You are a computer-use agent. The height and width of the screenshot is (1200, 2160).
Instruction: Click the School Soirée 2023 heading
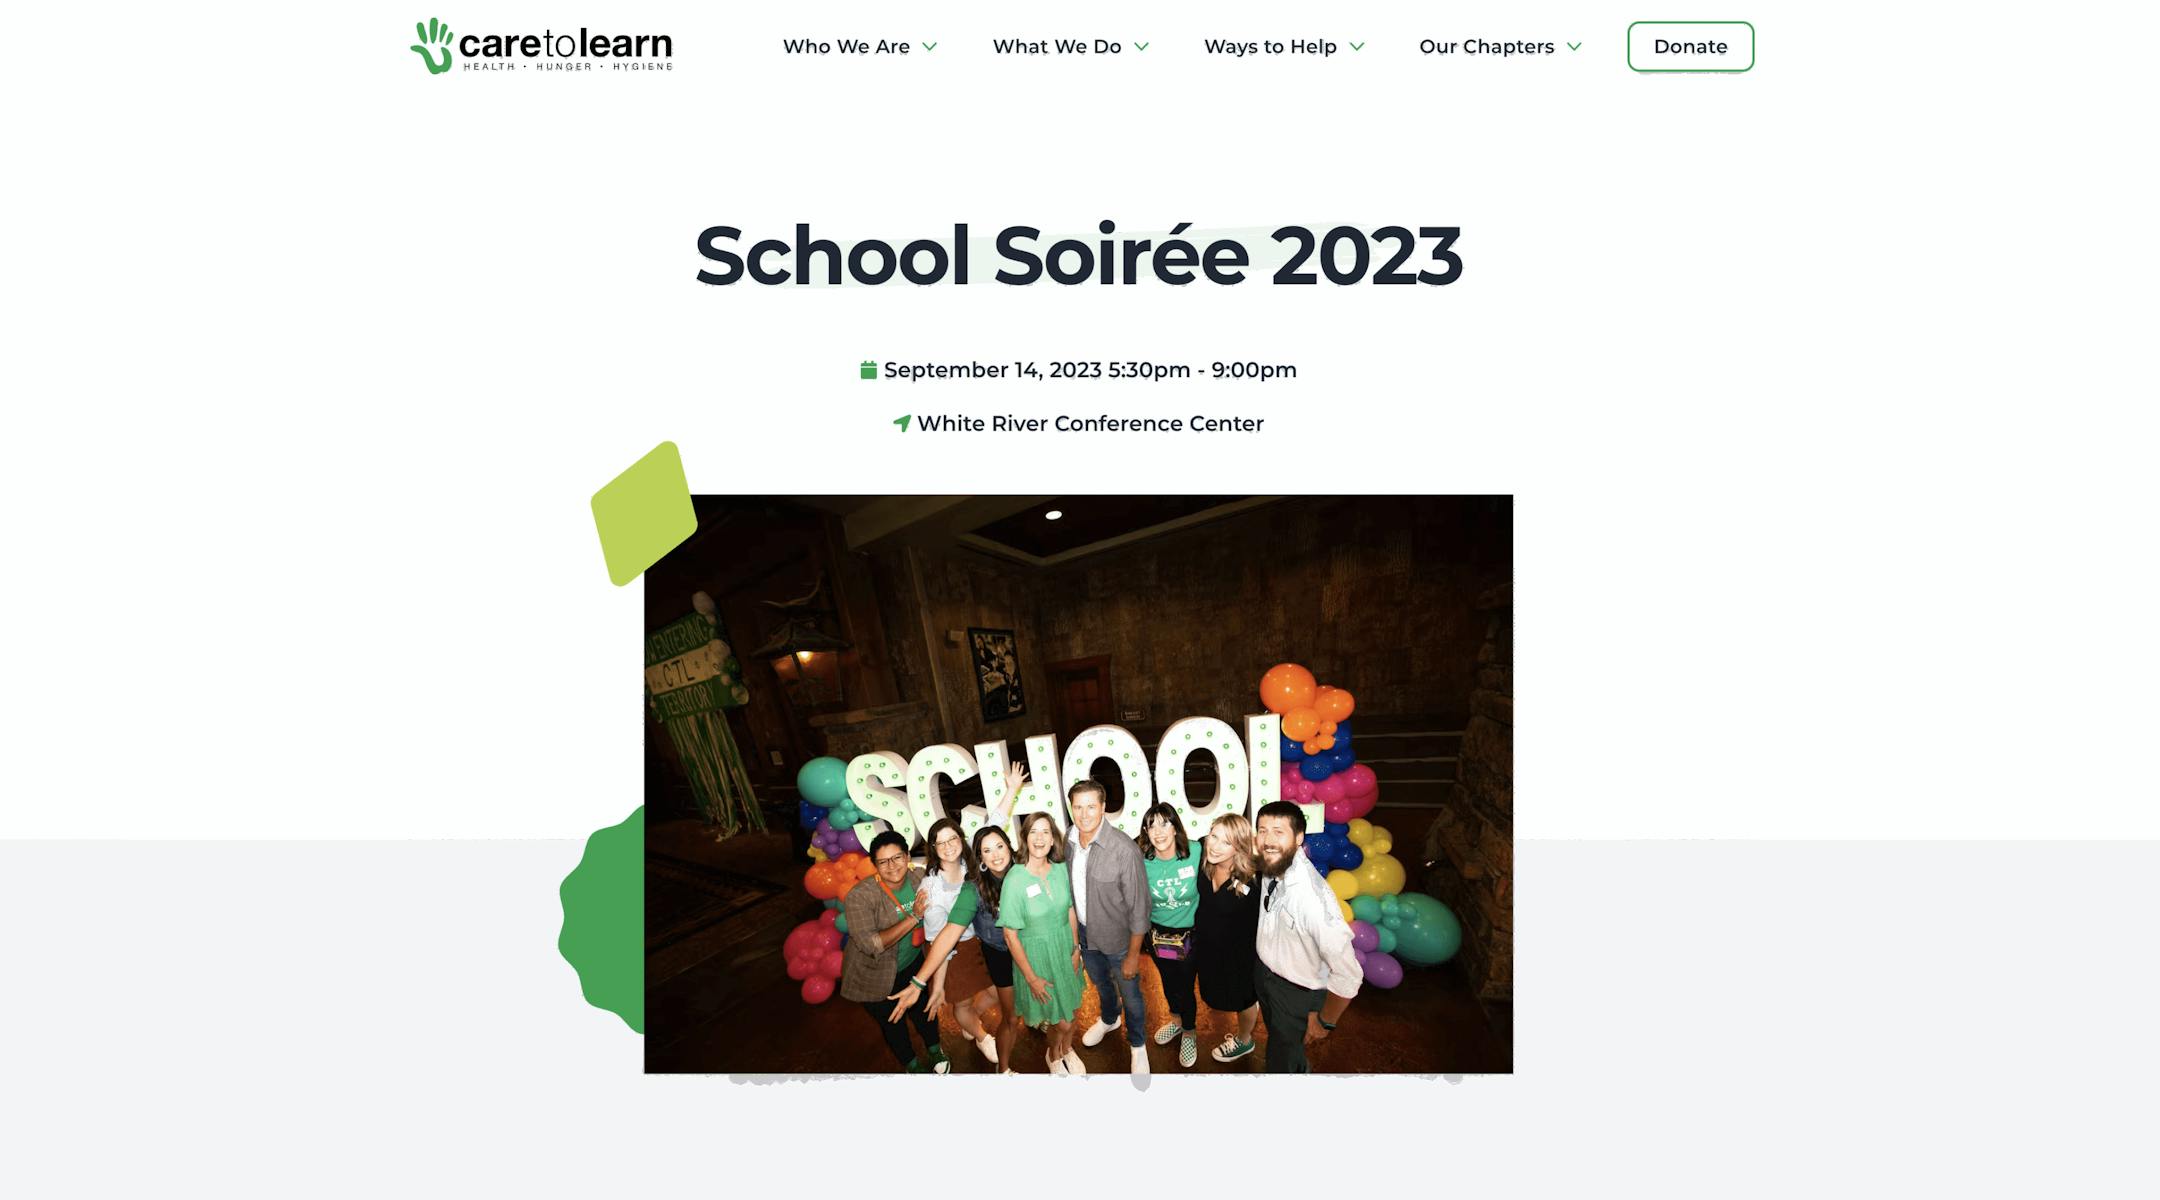[x=1079, y=256]
